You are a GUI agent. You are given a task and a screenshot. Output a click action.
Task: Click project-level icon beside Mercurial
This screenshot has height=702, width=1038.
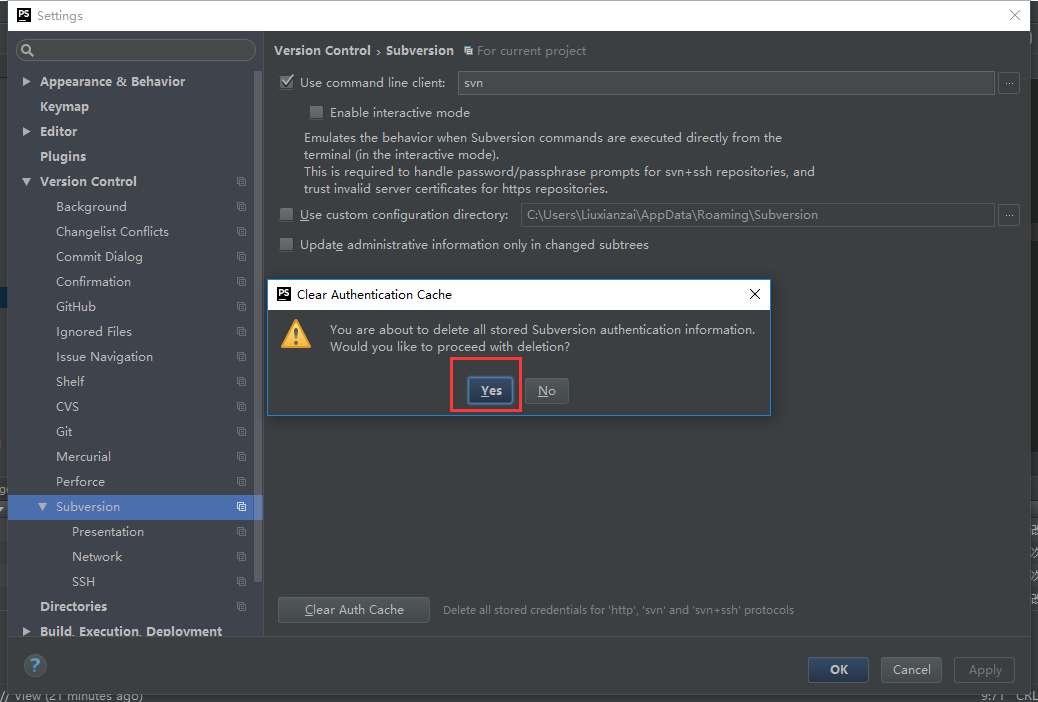pos(242,456)
